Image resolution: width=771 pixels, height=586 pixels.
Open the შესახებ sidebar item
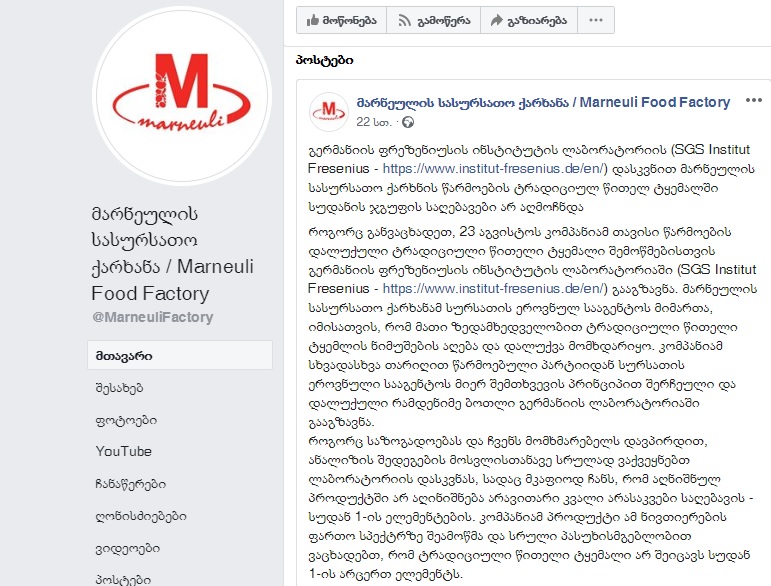[x=119, y=388]
